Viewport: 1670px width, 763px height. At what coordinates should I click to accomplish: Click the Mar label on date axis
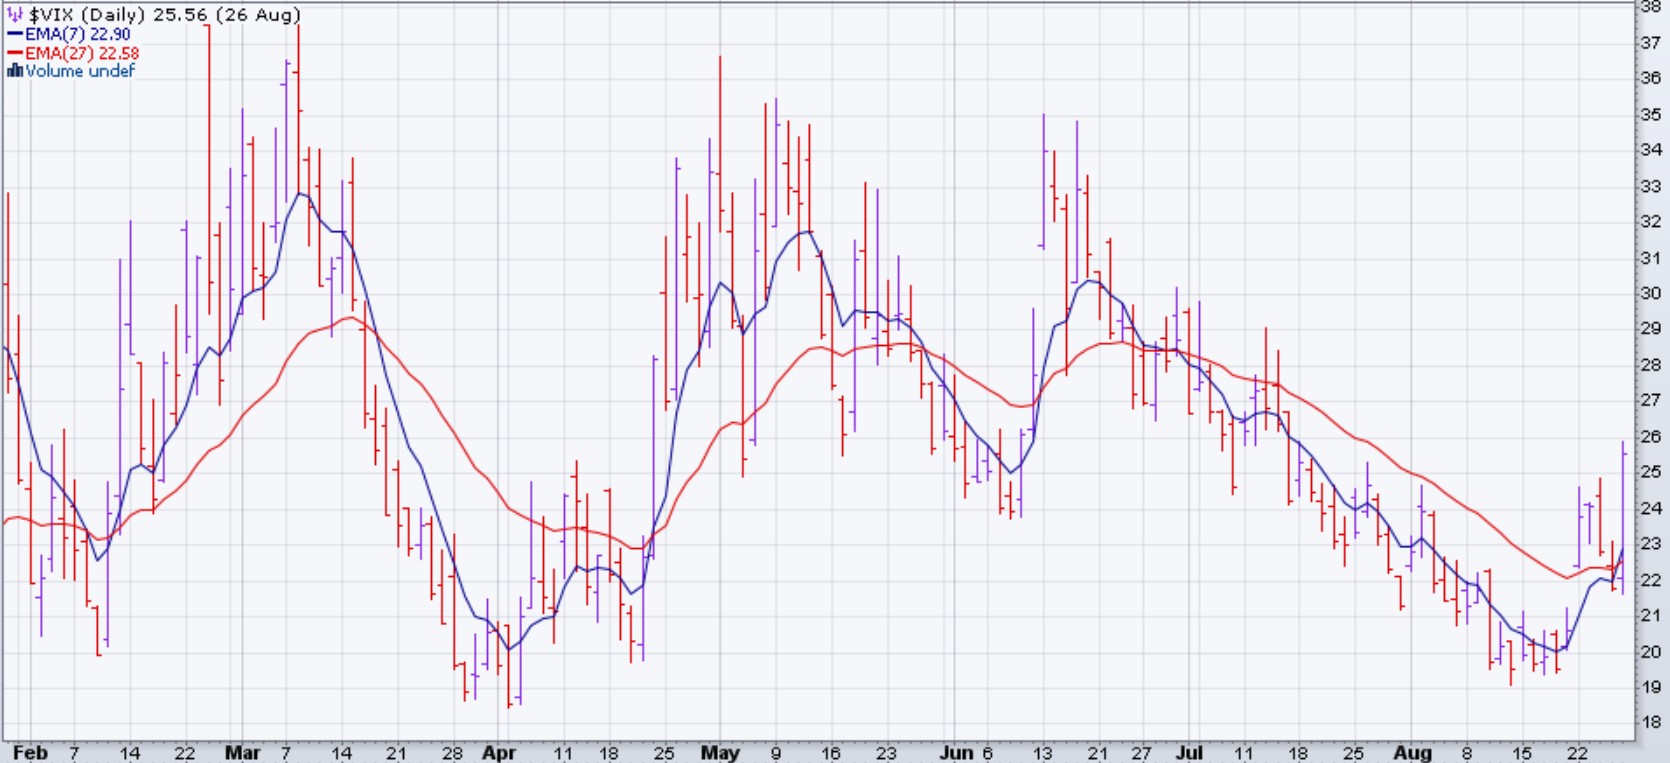click(243, 752)
